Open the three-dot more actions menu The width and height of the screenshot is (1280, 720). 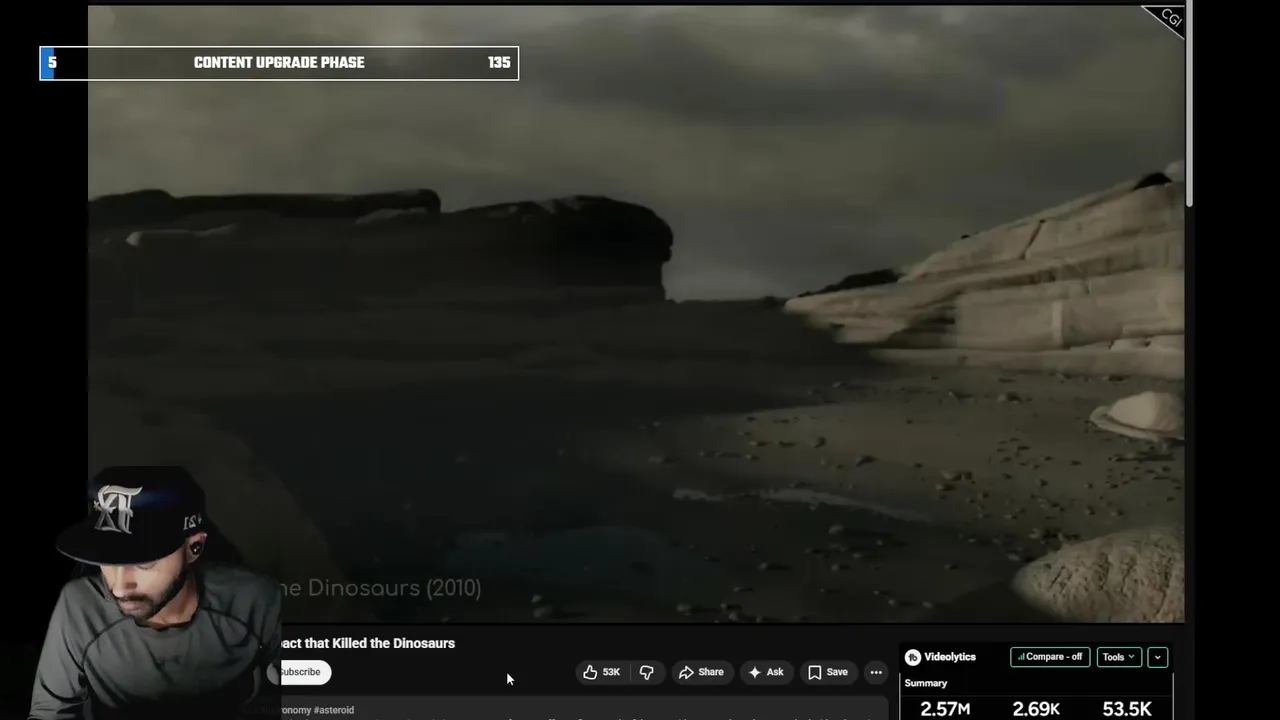(x=876, y=672)
